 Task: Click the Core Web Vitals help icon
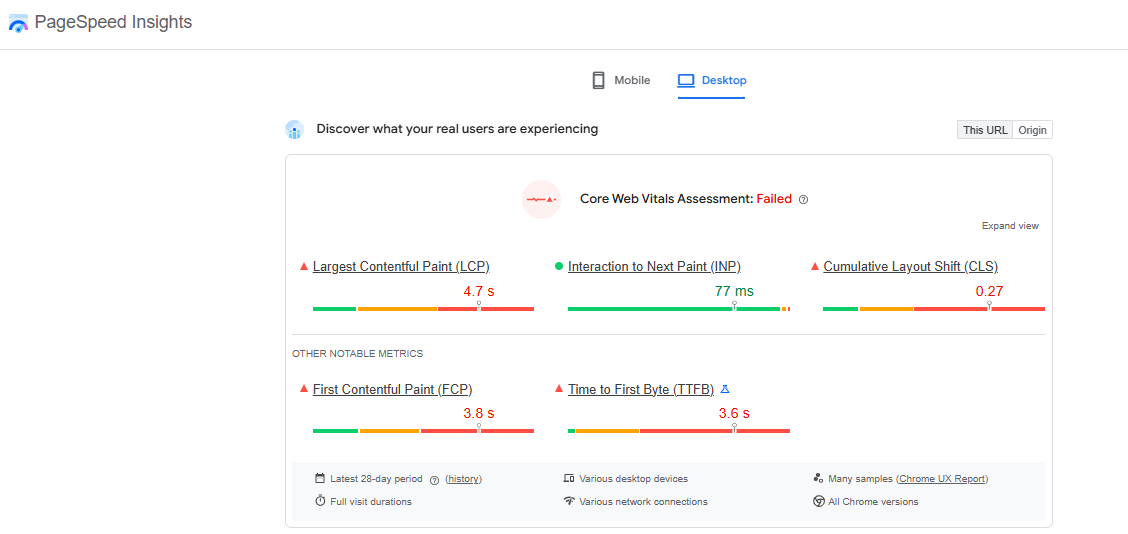803,199
